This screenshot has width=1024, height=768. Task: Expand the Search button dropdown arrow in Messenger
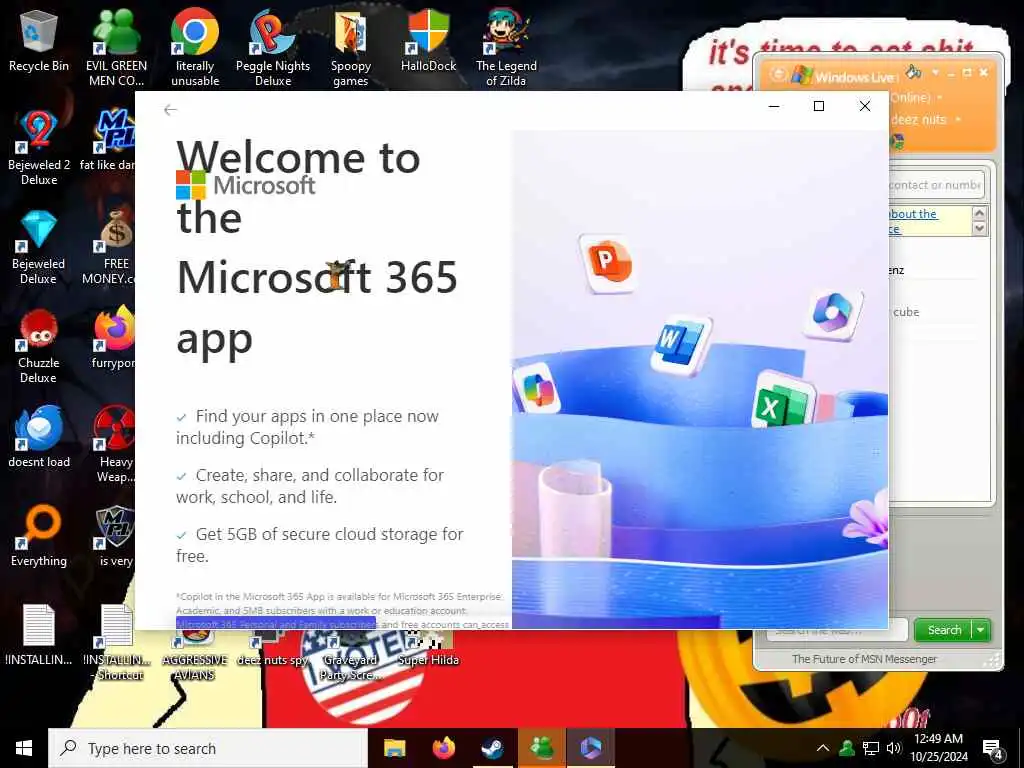(x=981, y=630)
